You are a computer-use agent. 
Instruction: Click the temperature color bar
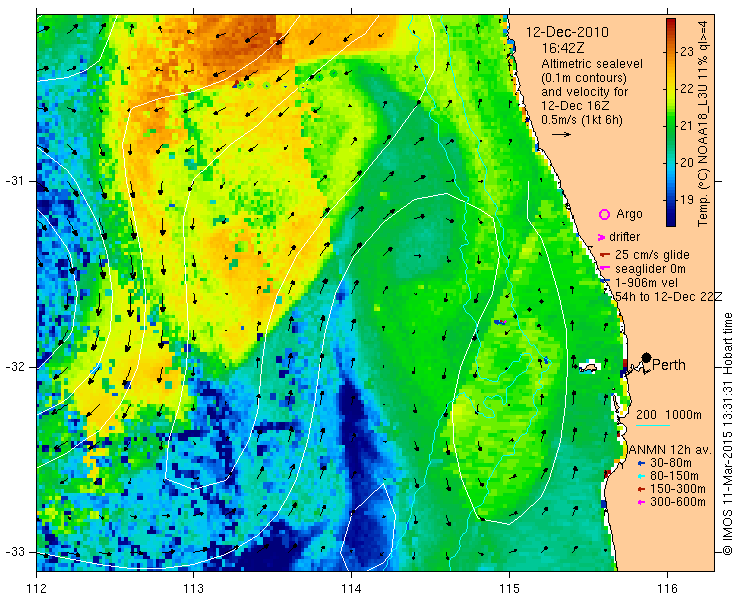click(671, 122)
